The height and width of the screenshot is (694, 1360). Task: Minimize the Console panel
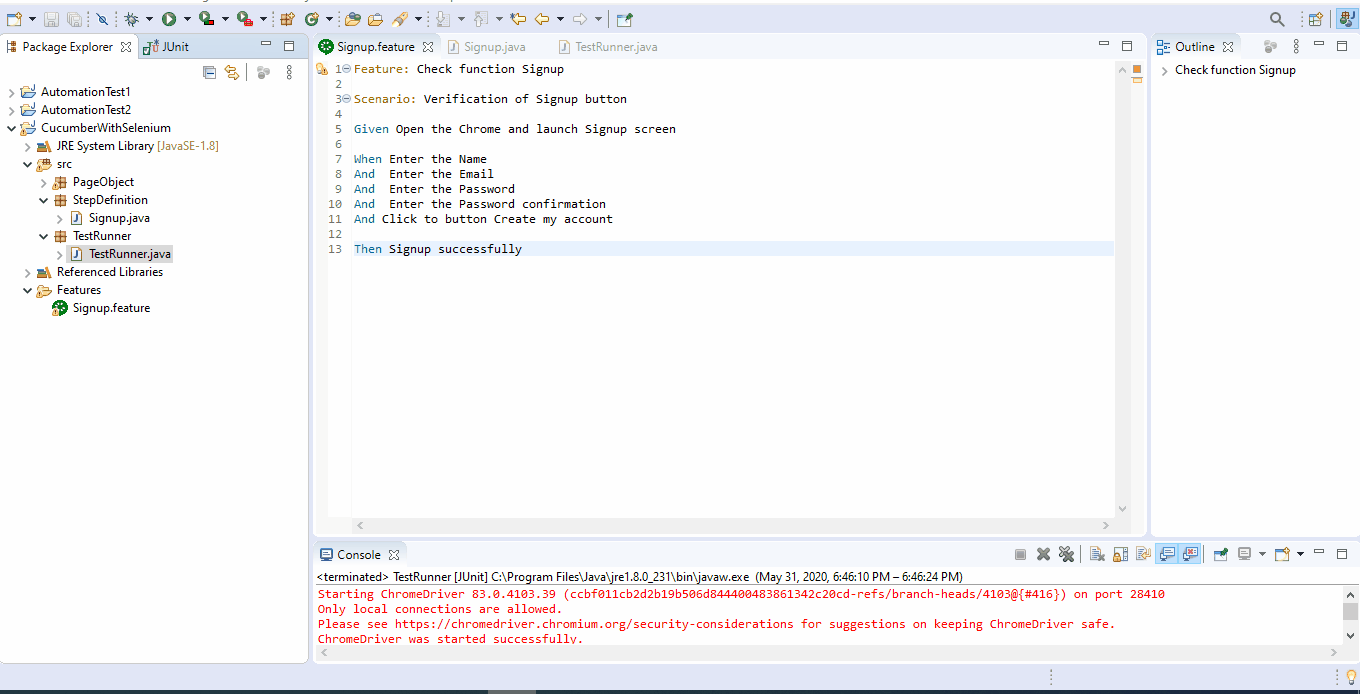coord(1319,552)
